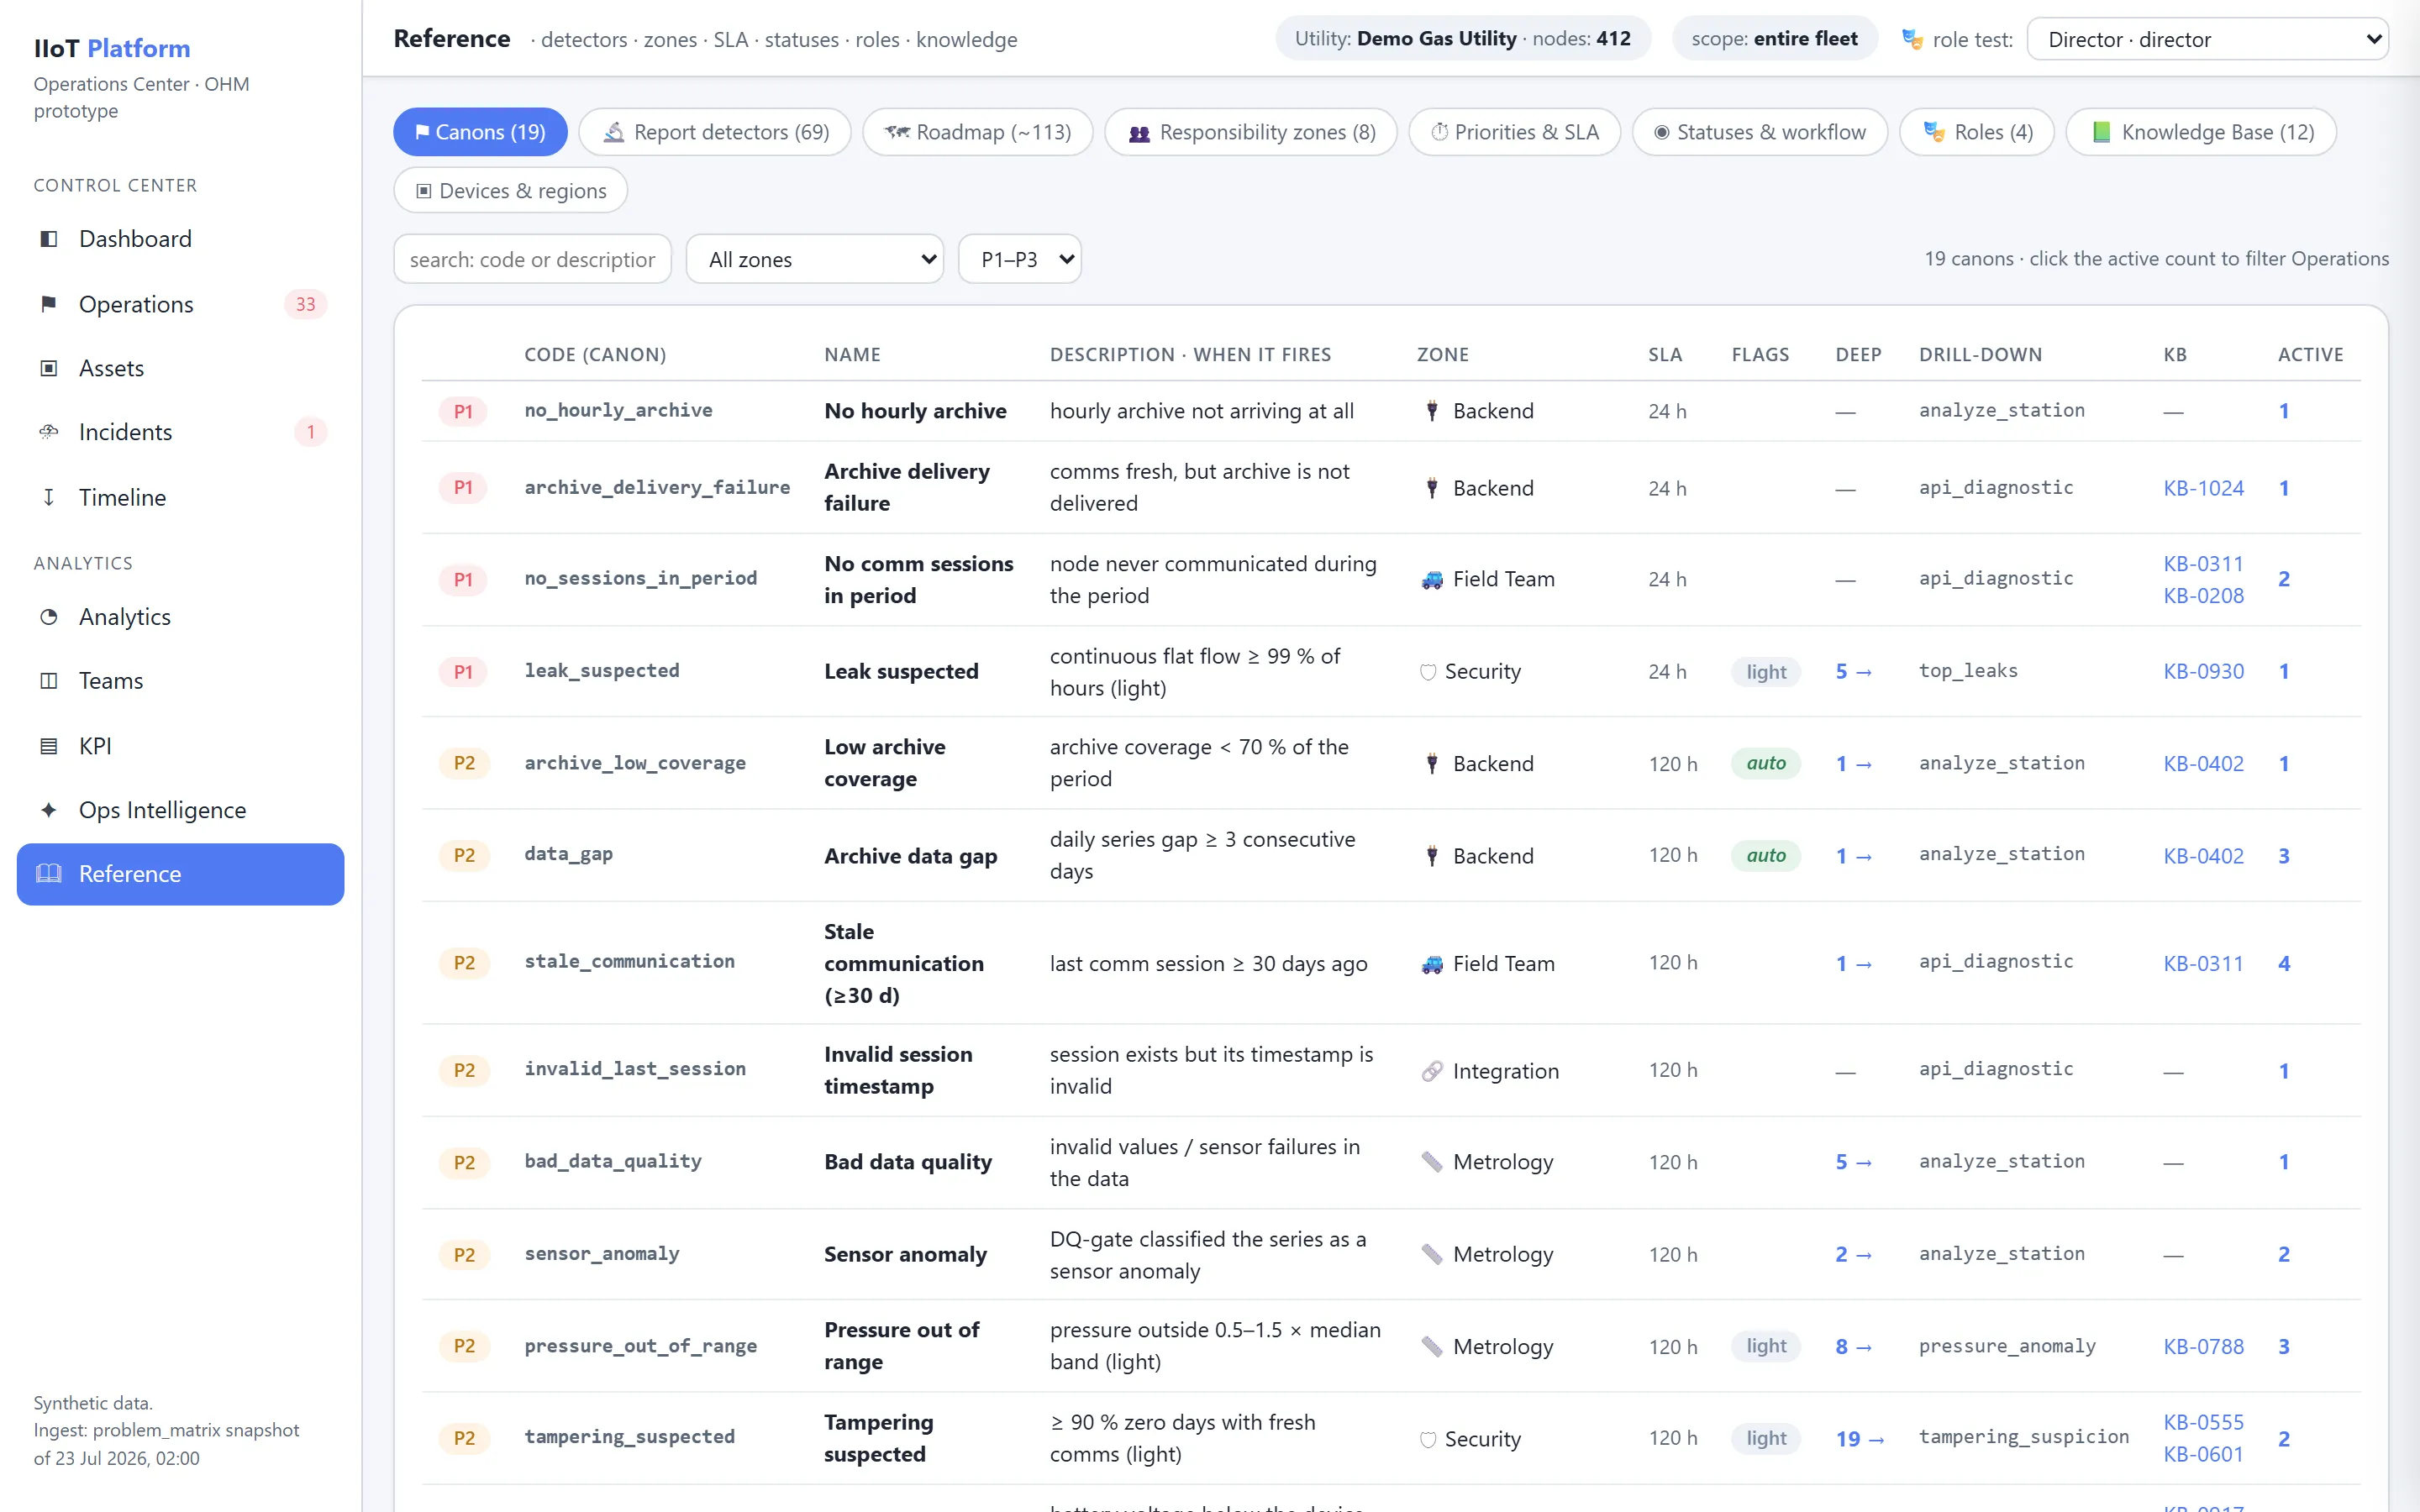The height and width of the screenshot is (1512, 2420).
Task: Click the IIoT Platform logo text
Action: point(112,48)
